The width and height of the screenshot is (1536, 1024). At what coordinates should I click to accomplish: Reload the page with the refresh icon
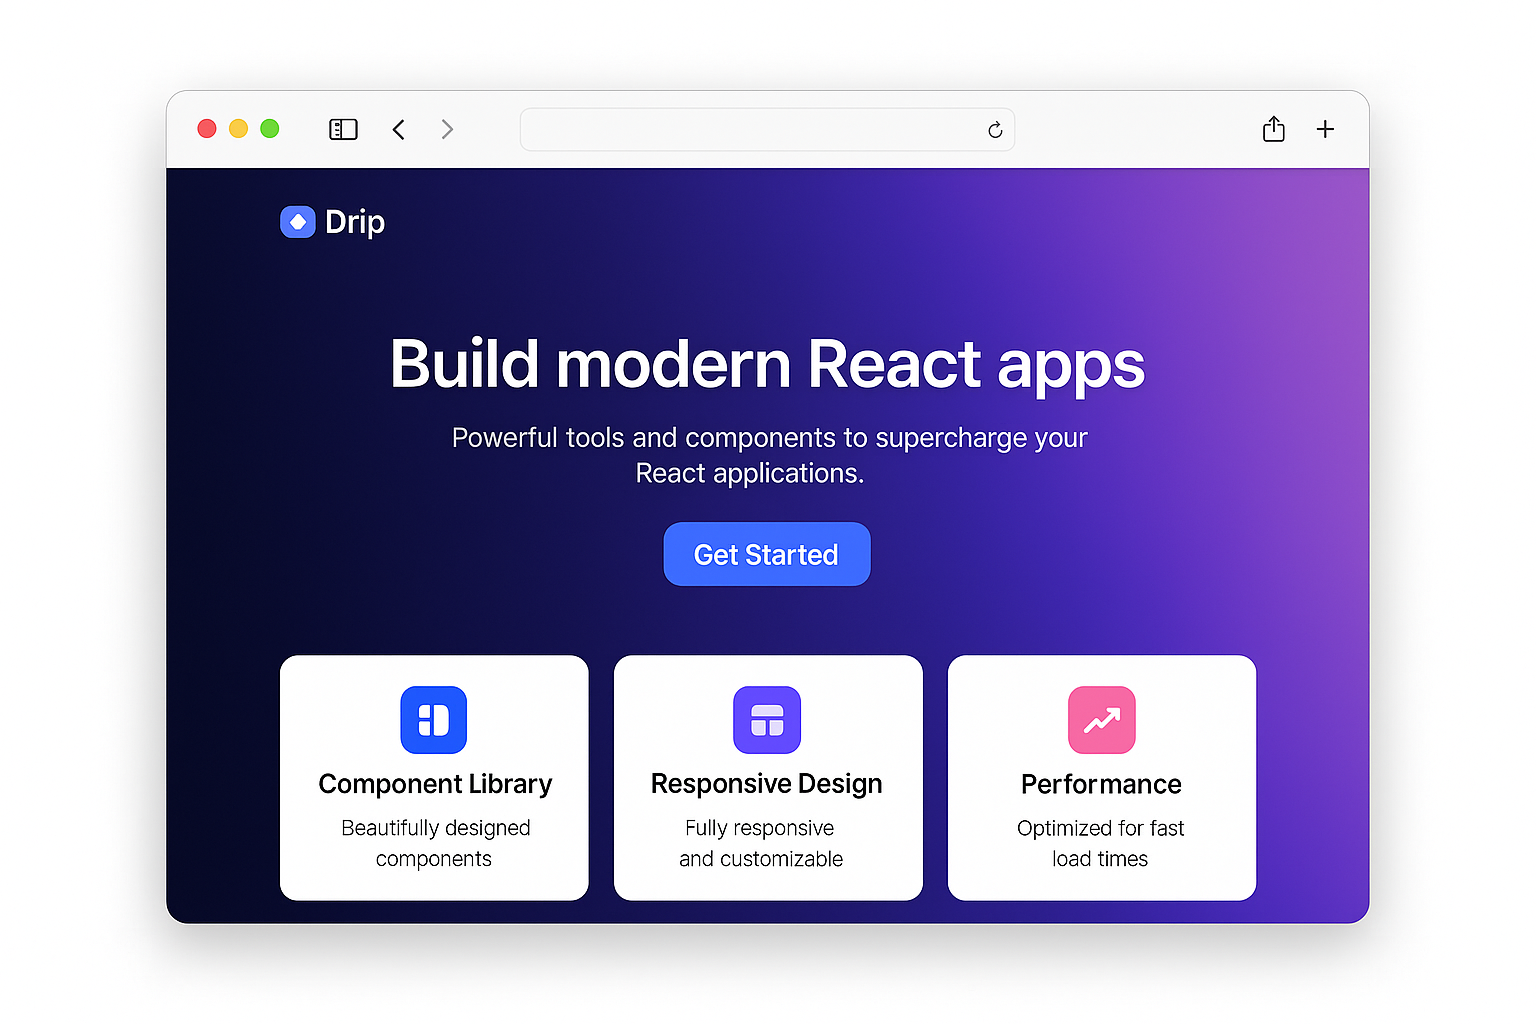pyautogui.click(x=995, y=130)
